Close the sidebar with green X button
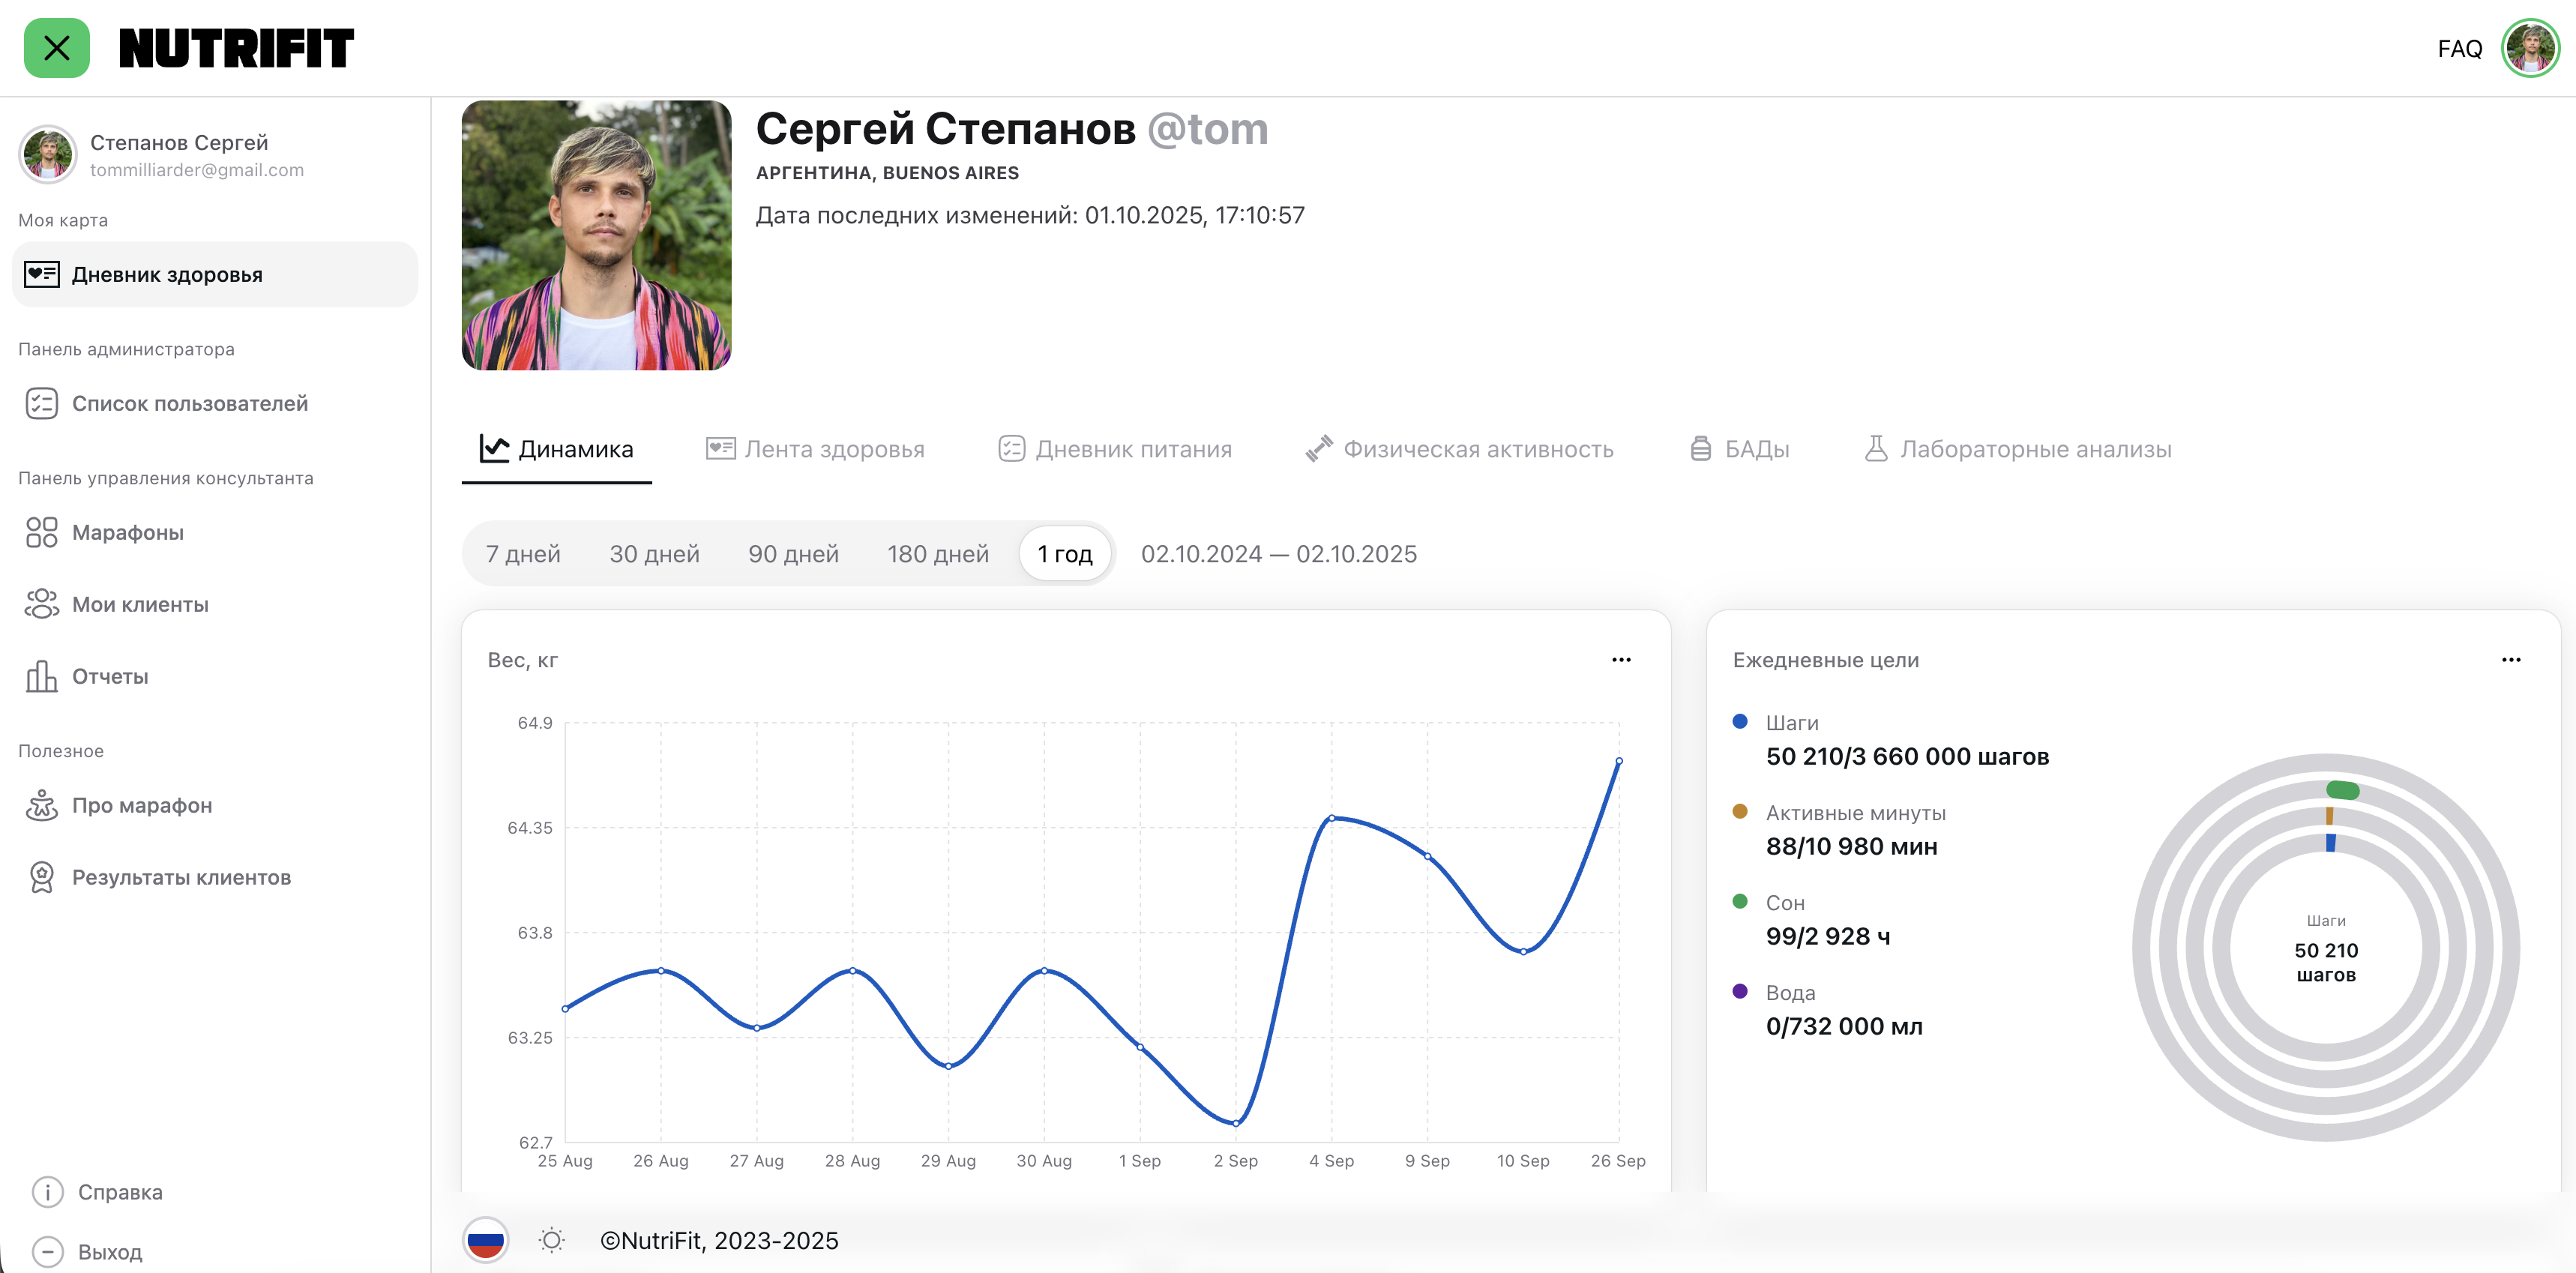The image size is (2576, 1273). (x=56, y=47)
